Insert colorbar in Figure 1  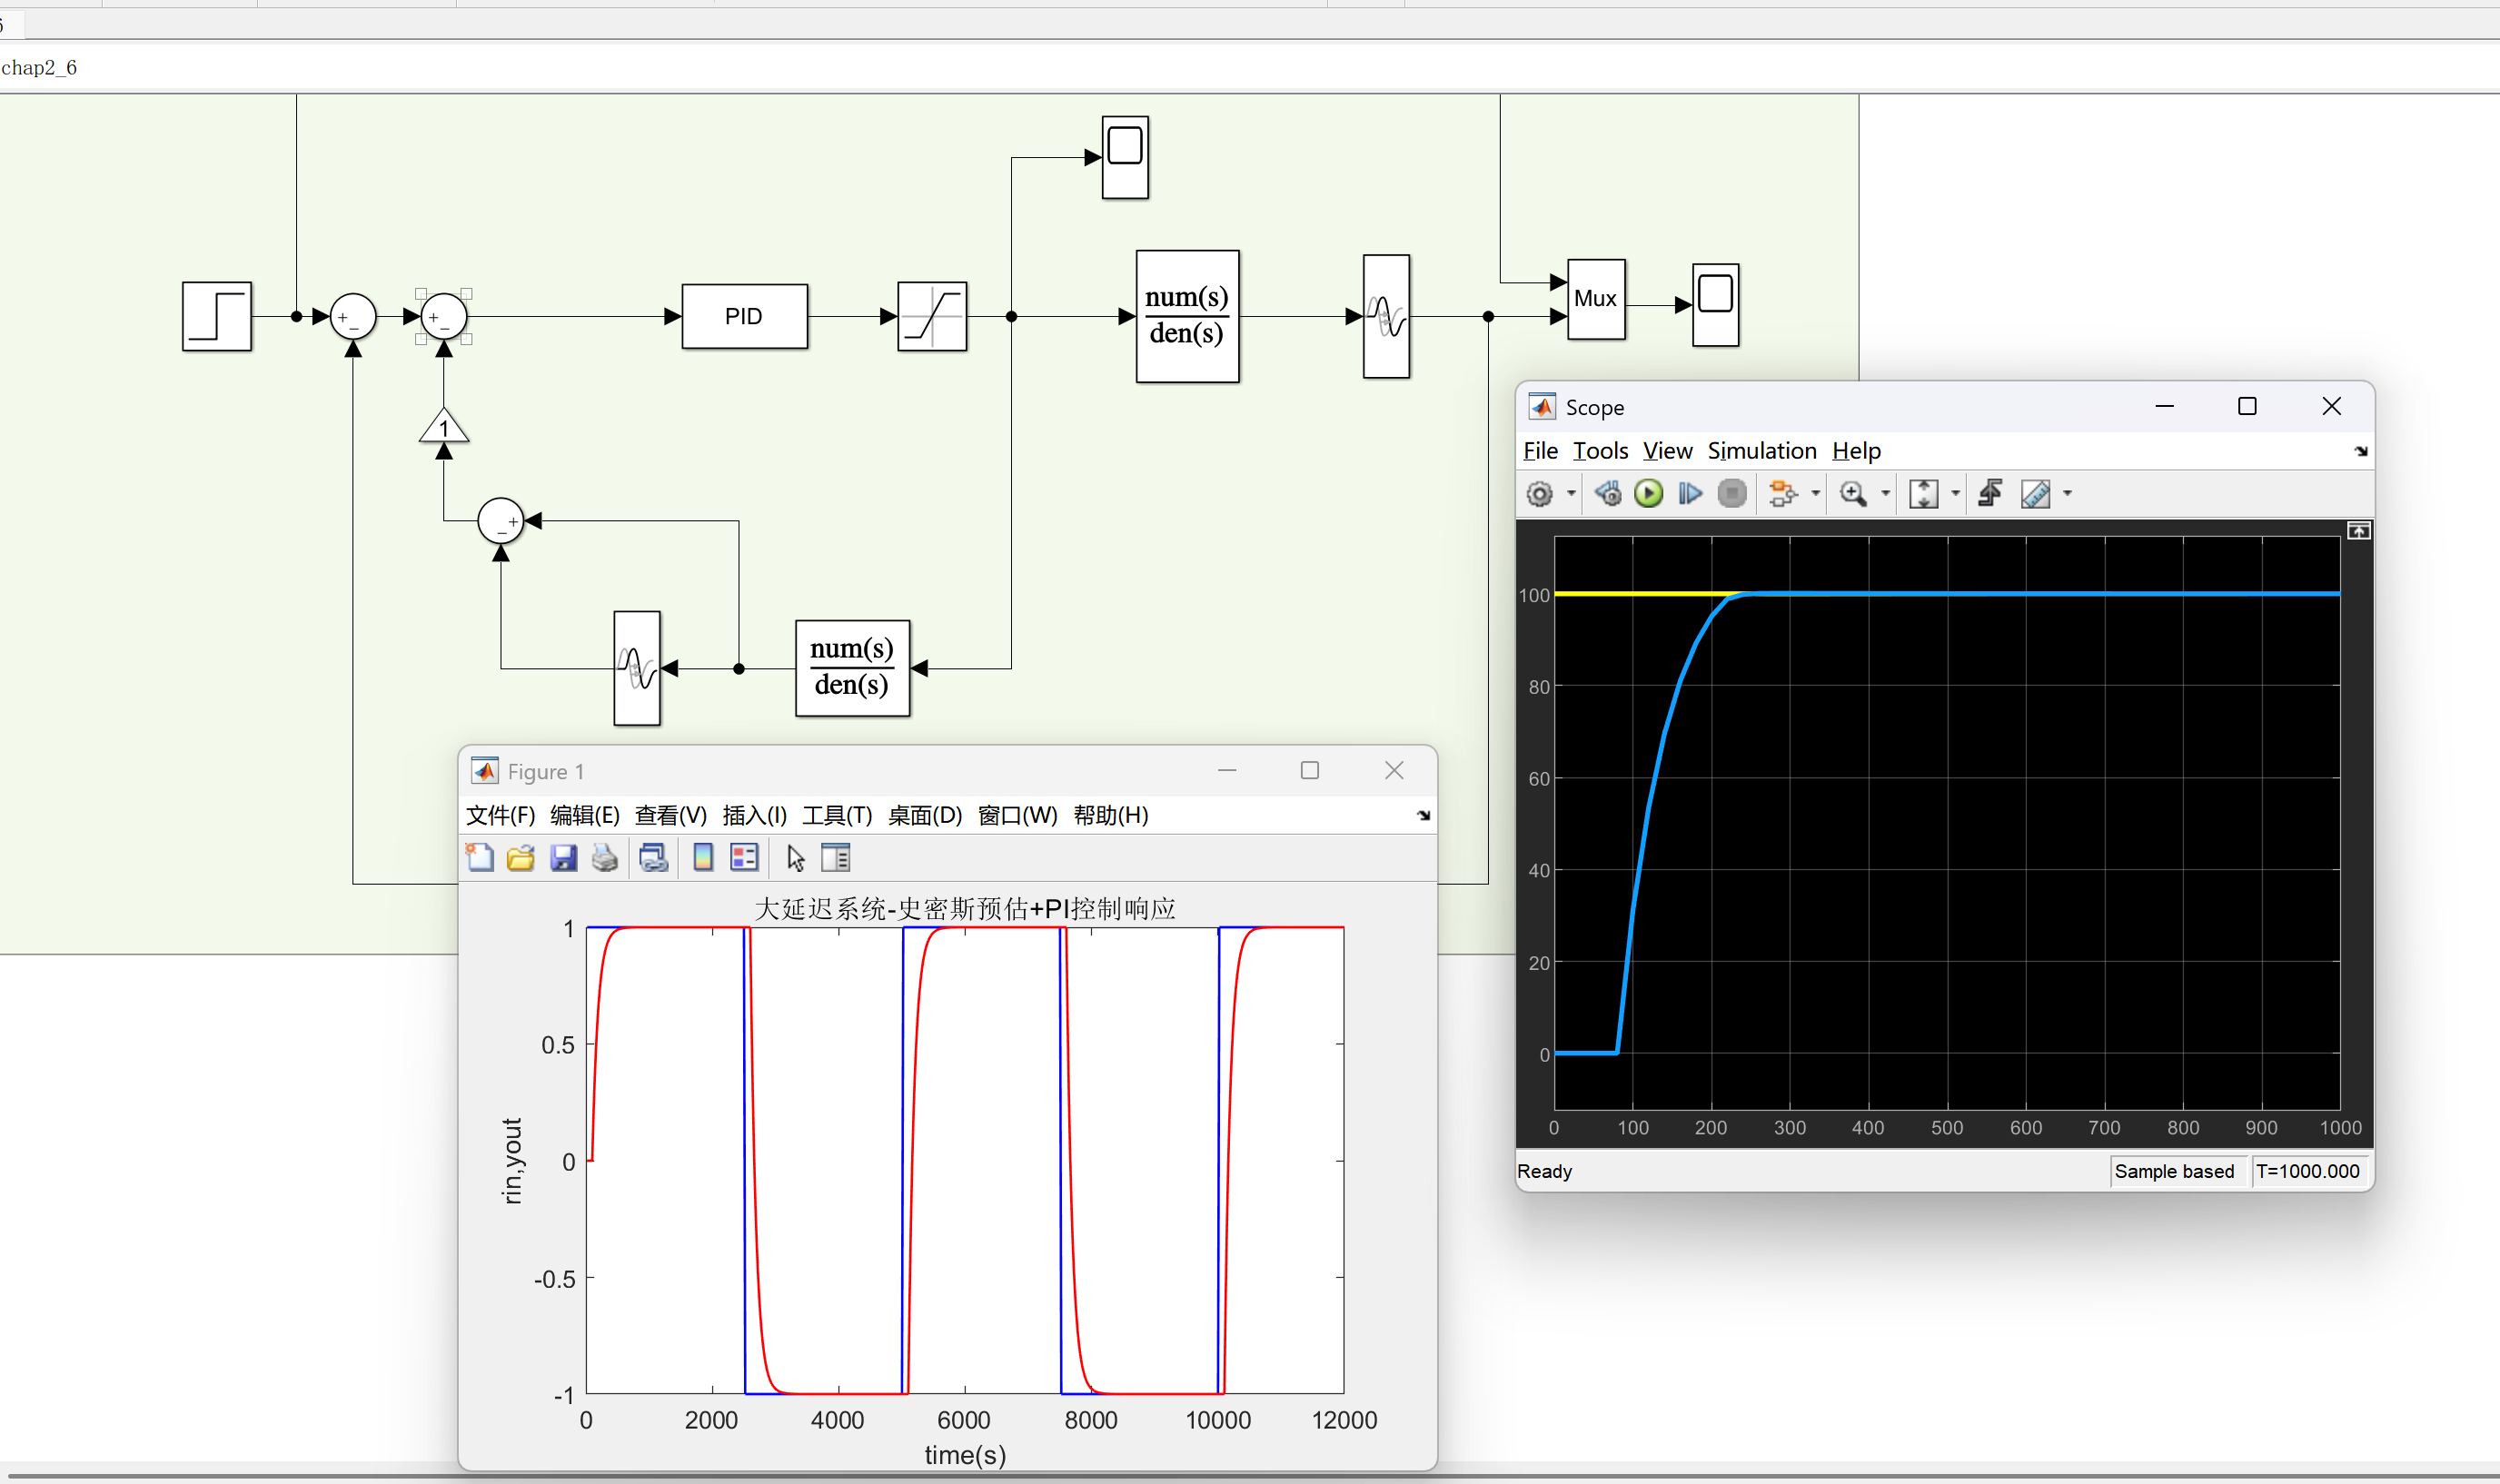point(703,857)
